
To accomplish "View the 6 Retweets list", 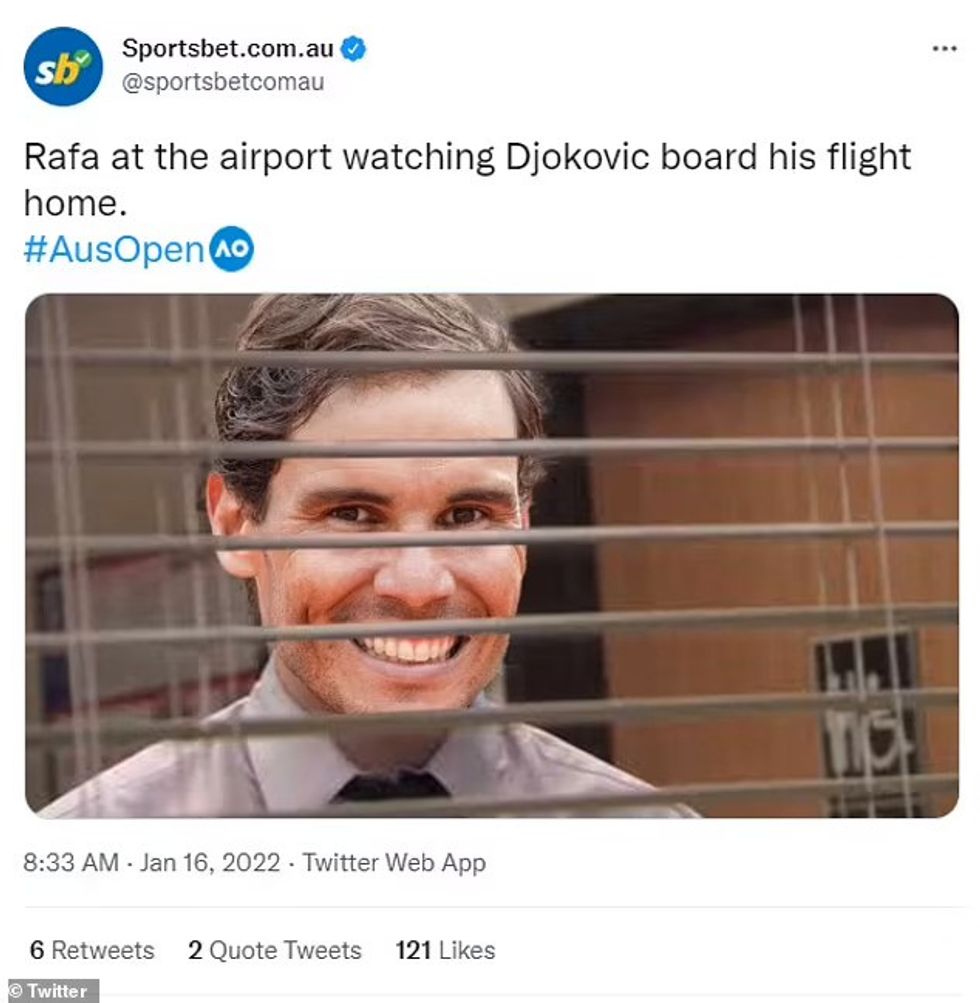I will pyautogui.click(x=92, y=950).
